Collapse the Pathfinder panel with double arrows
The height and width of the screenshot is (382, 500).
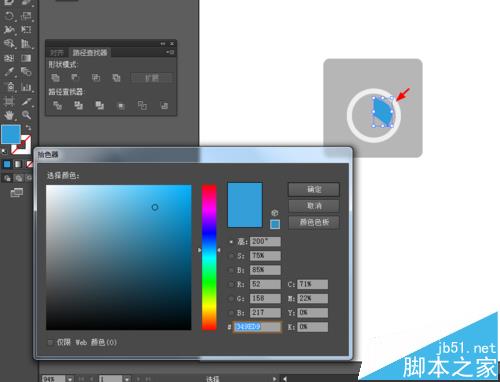tap(162, 44)
